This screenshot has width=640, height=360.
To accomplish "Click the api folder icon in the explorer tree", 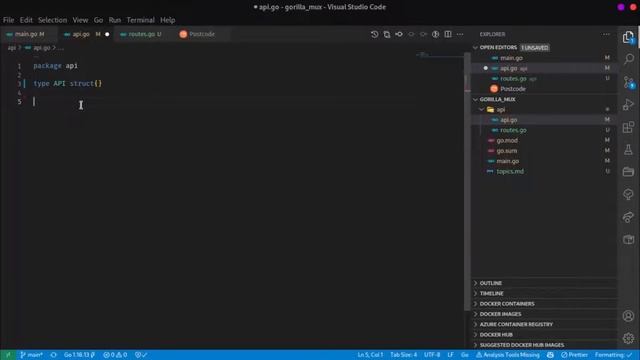I will (x=490, y=109).
